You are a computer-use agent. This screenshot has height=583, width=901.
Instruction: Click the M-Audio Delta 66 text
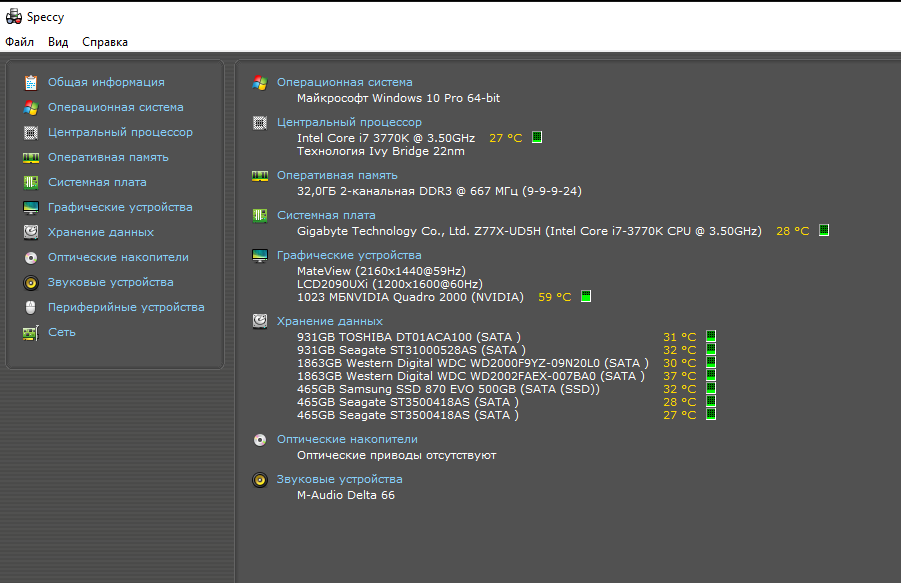coord(345,495)
